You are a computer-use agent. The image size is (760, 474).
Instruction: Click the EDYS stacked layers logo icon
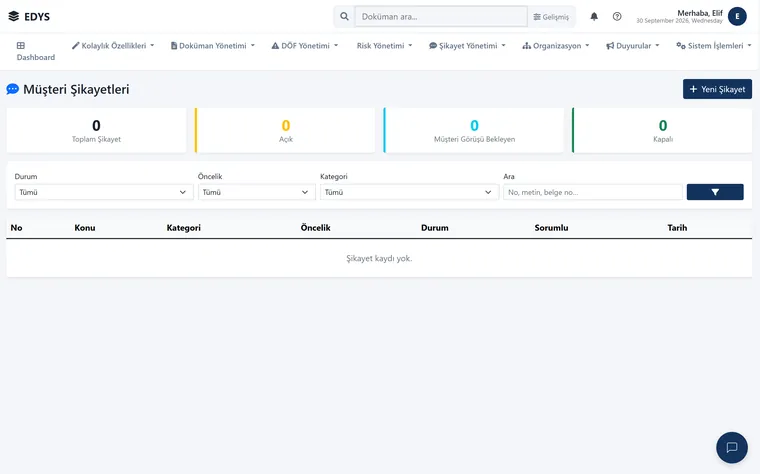coord(14,16)
